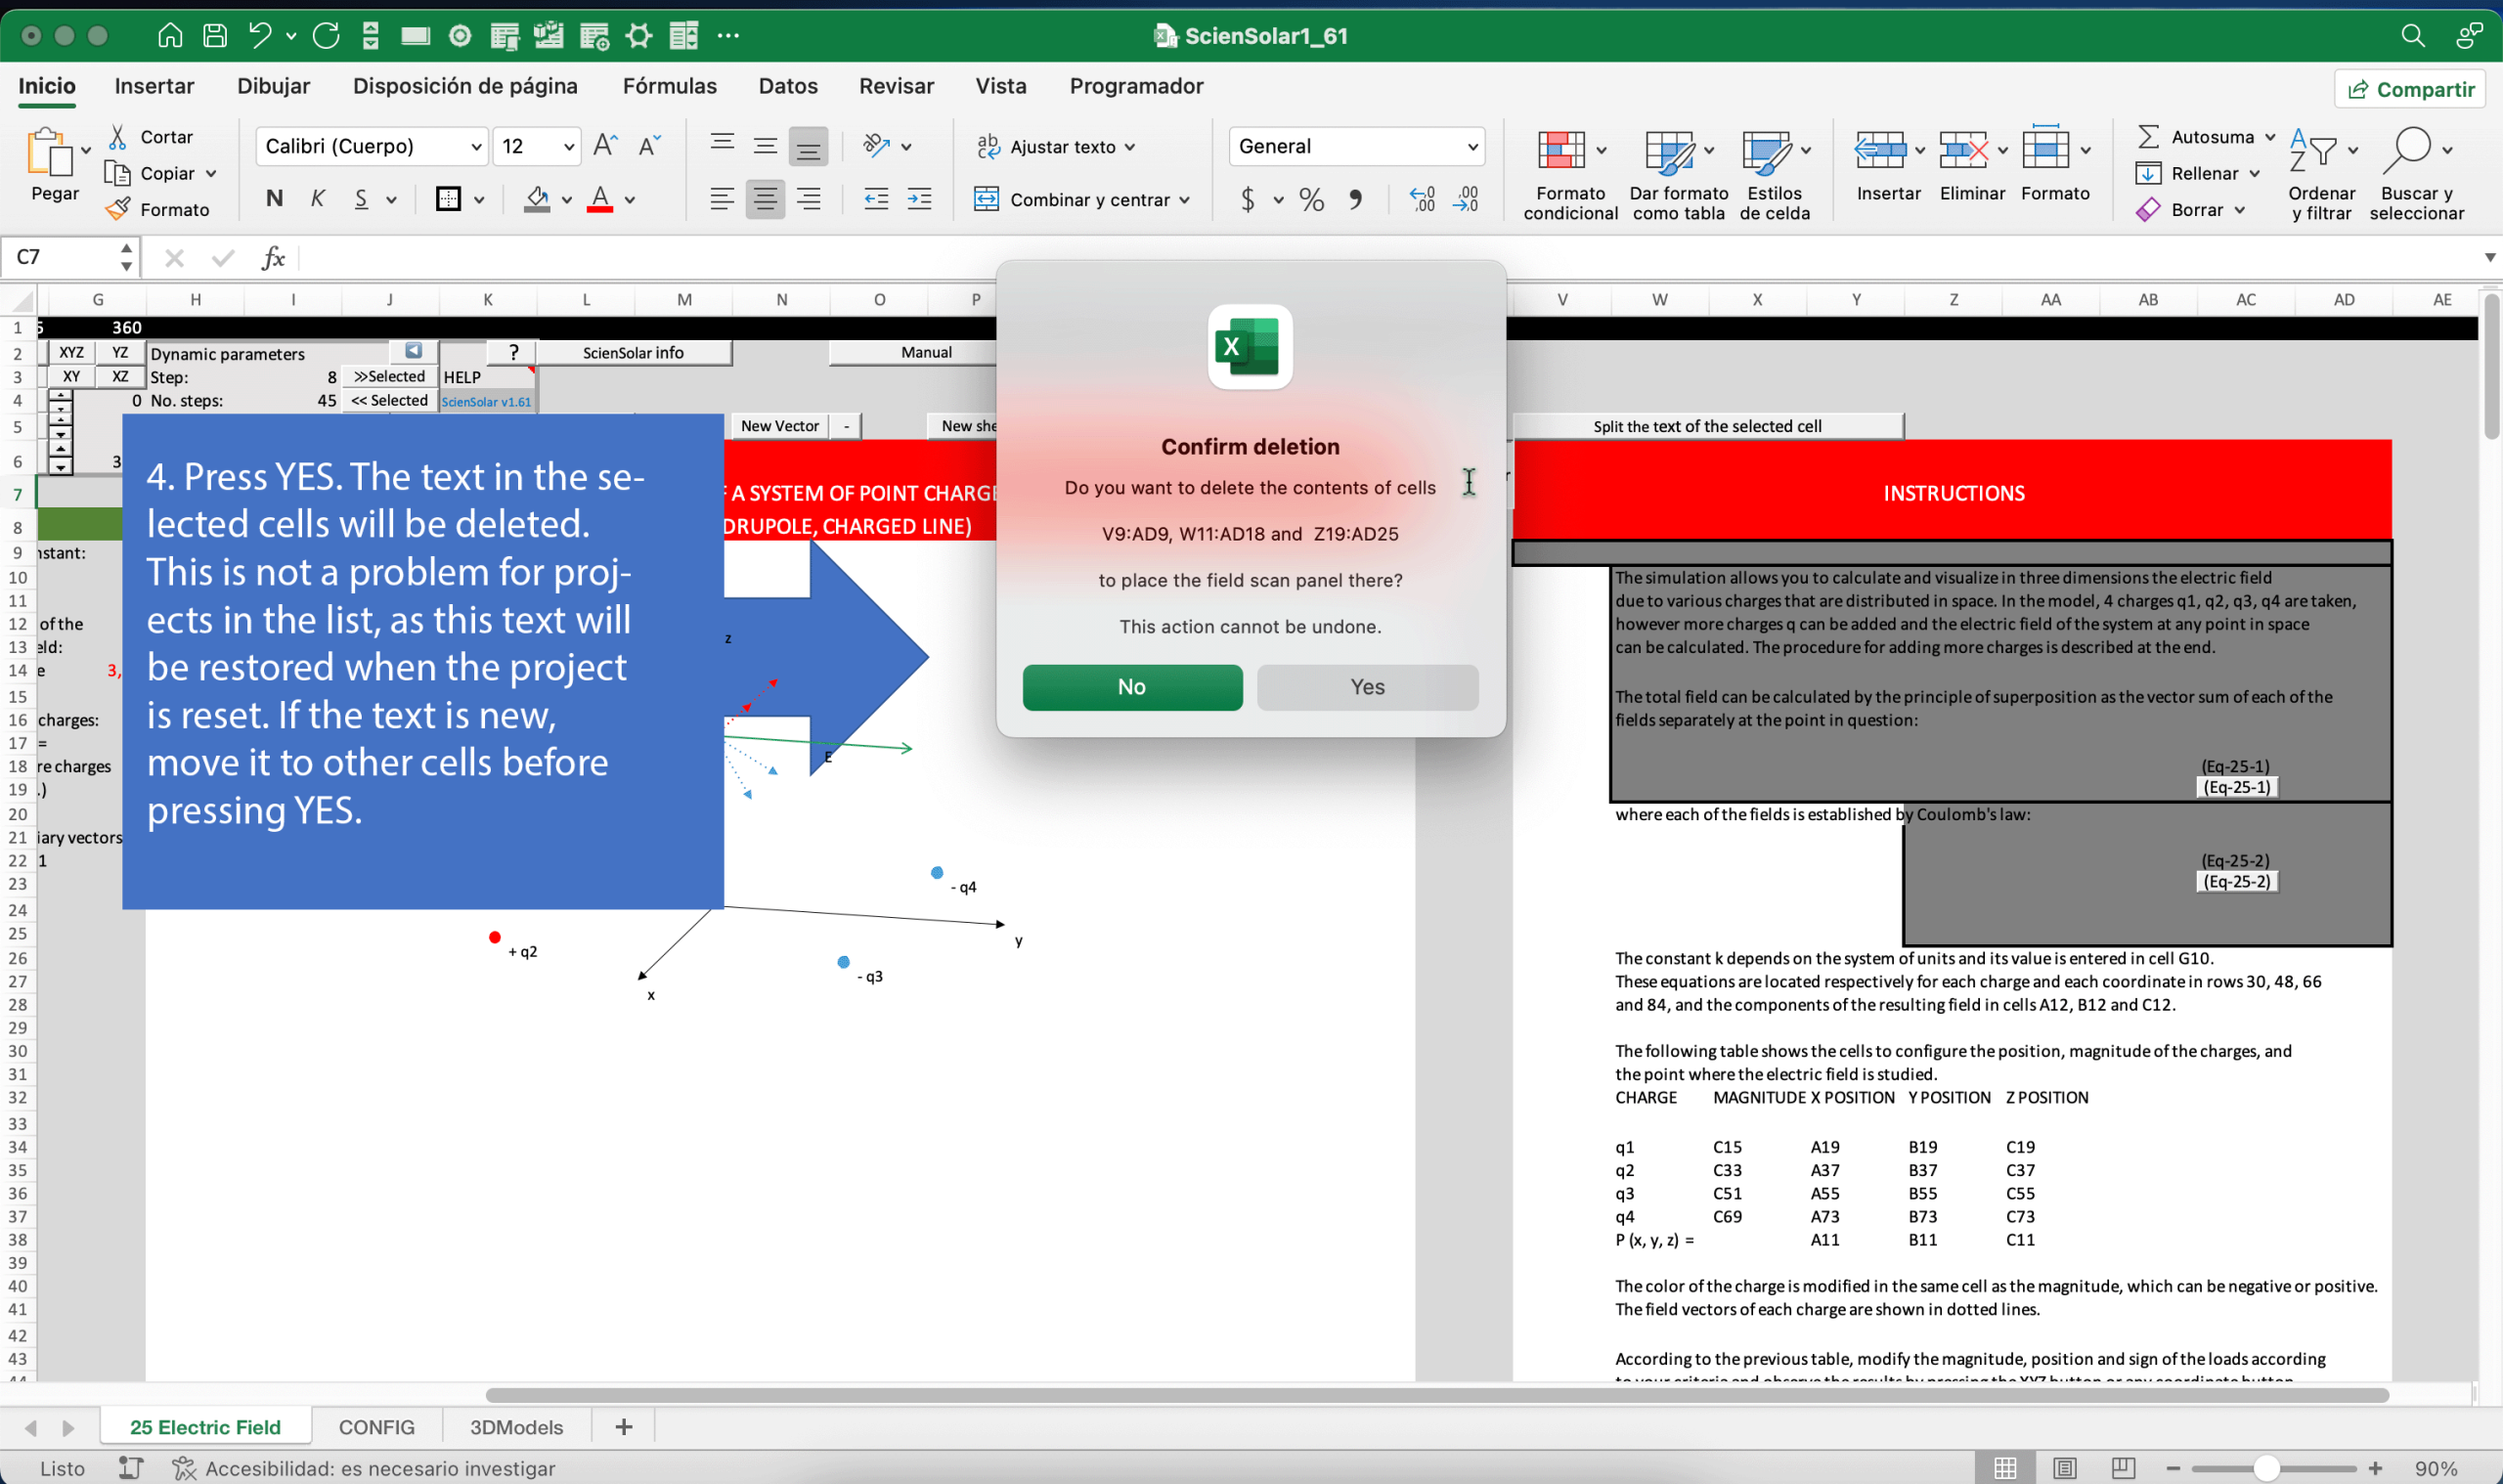The height and width of the screenshot is (1484, 2503).
Task: Toggle bold formatting N button
Action: [x=274, y=199]
